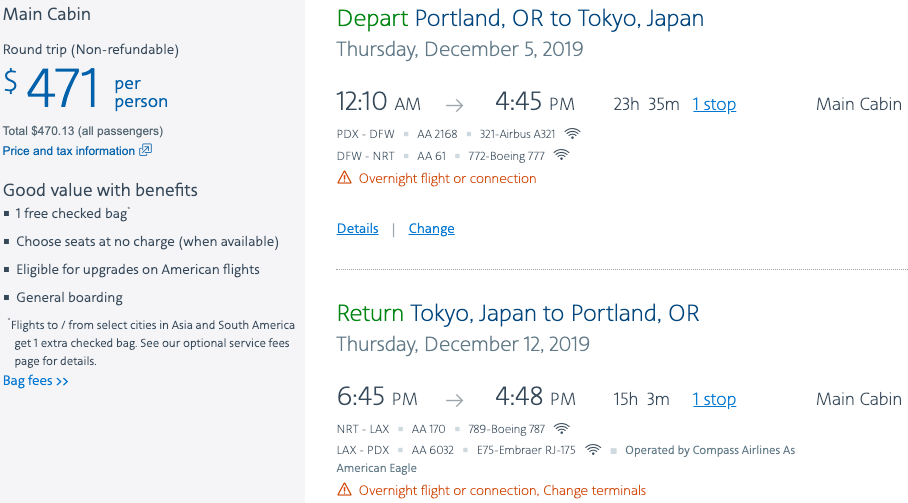Click Wi-Fi icon beside E75-Embraer RJ-175

point(593,450)
